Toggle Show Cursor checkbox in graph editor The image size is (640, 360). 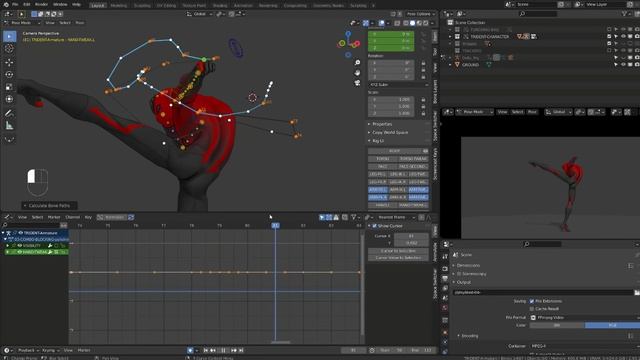(x=374, y=226)
